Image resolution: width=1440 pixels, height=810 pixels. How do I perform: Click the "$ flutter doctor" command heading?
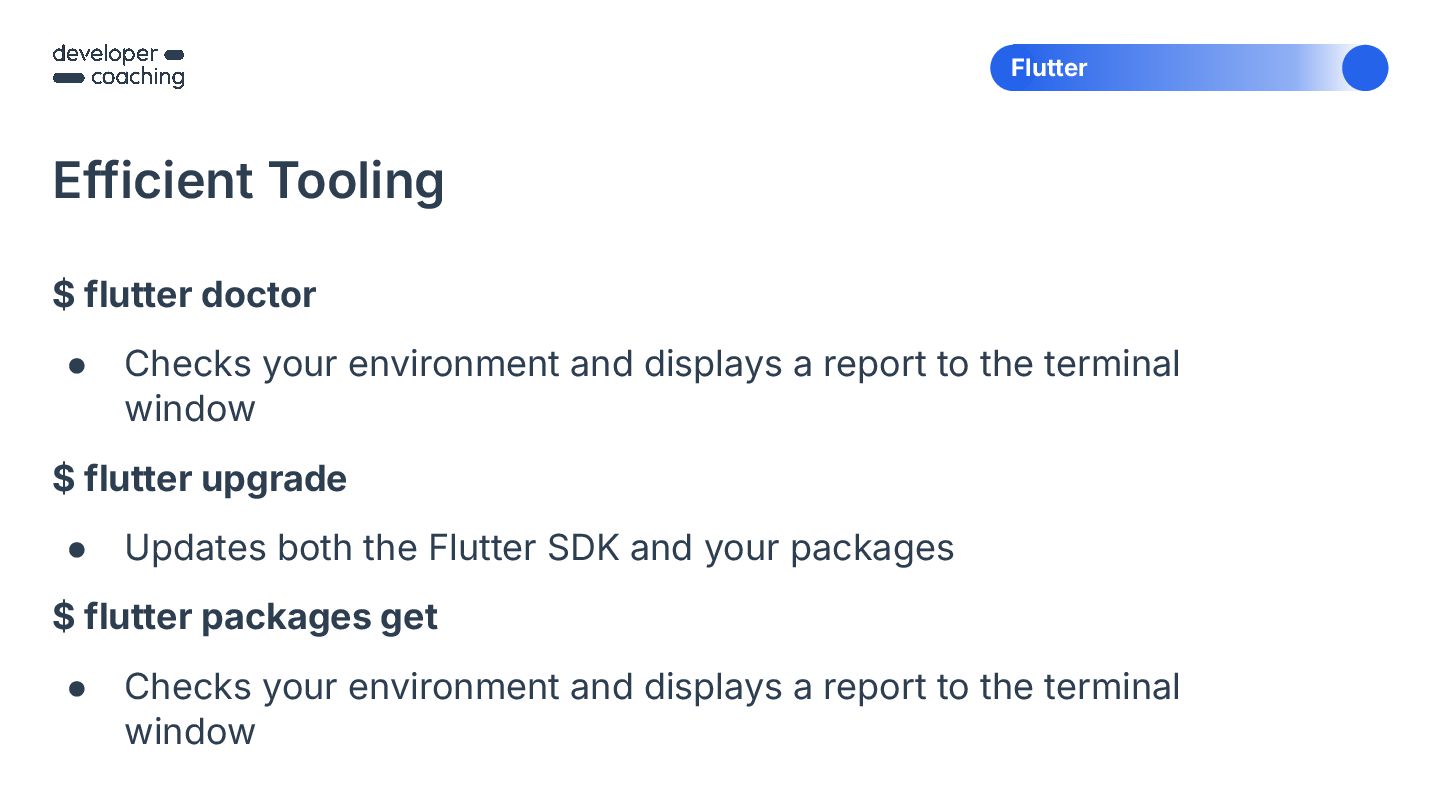click(184, 295)
